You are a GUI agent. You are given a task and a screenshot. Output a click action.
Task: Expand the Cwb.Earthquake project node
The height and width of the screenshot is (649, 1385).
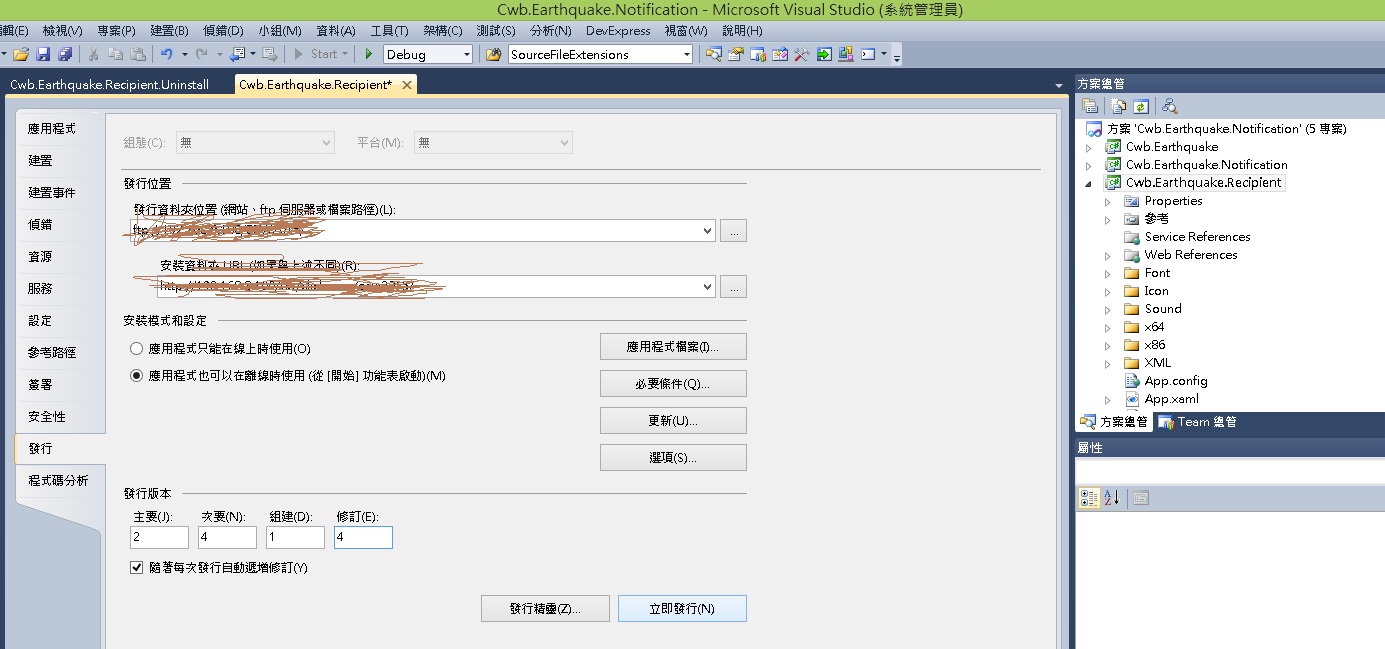[x=1090, y=147]
